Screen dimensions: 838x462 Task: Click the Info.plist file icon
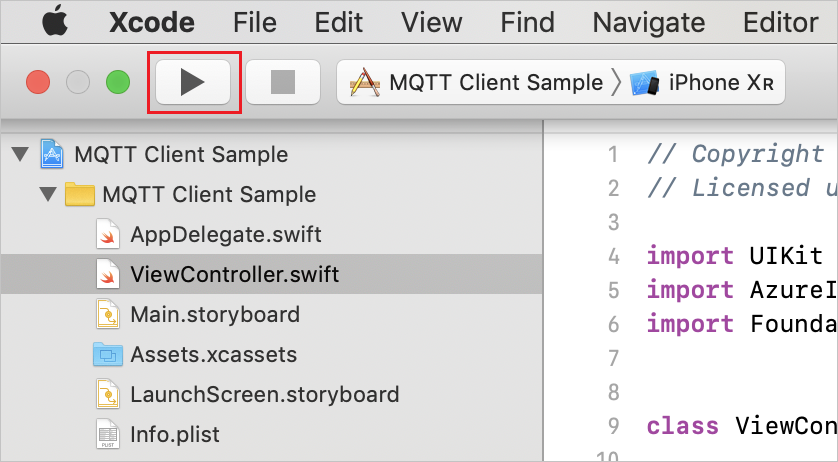tap(108, 434)
